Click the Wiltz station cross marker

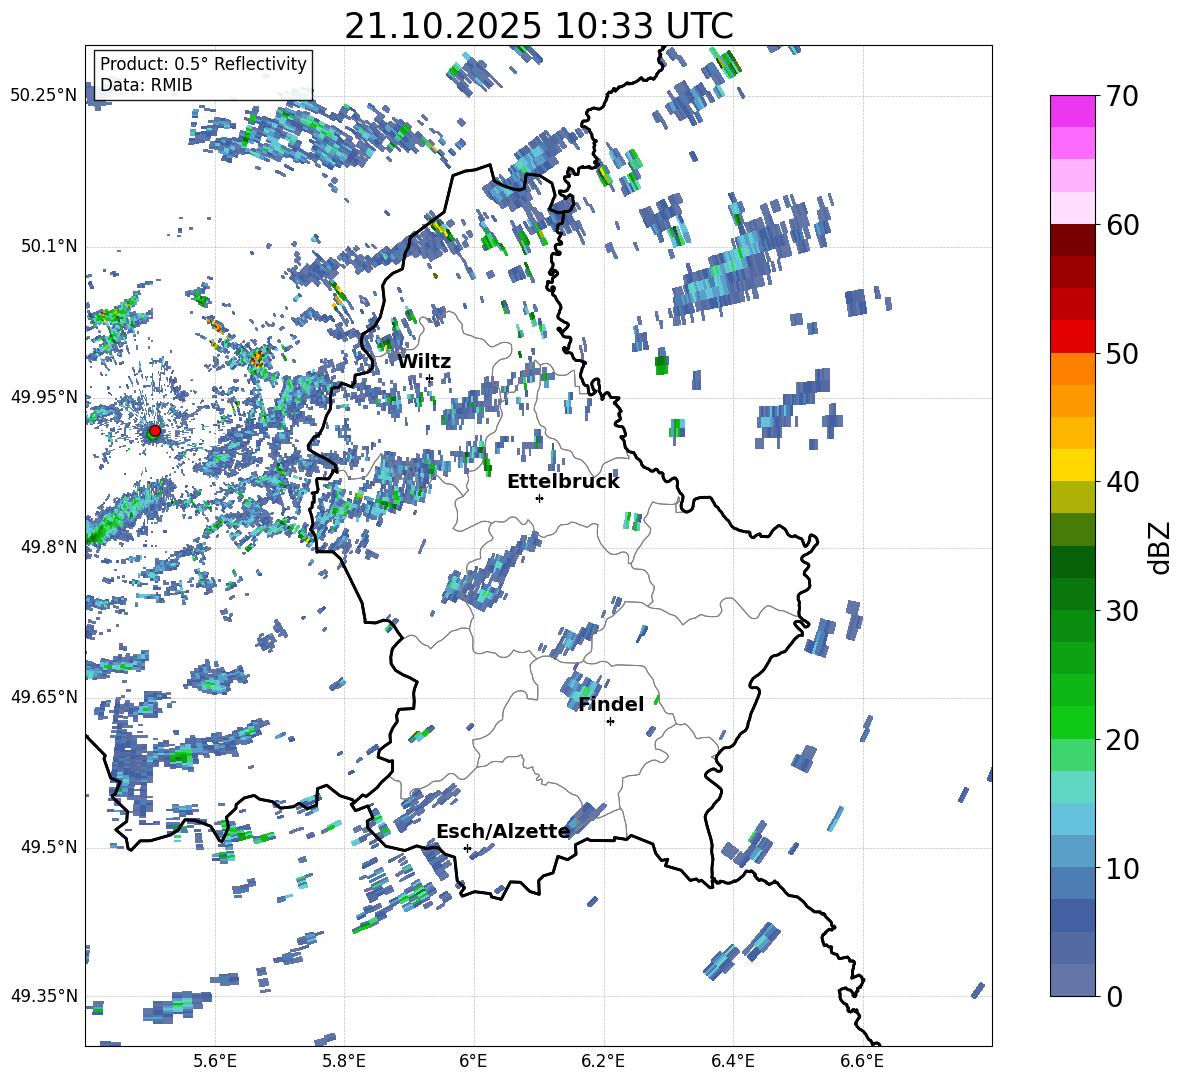[x=429, y=378]
